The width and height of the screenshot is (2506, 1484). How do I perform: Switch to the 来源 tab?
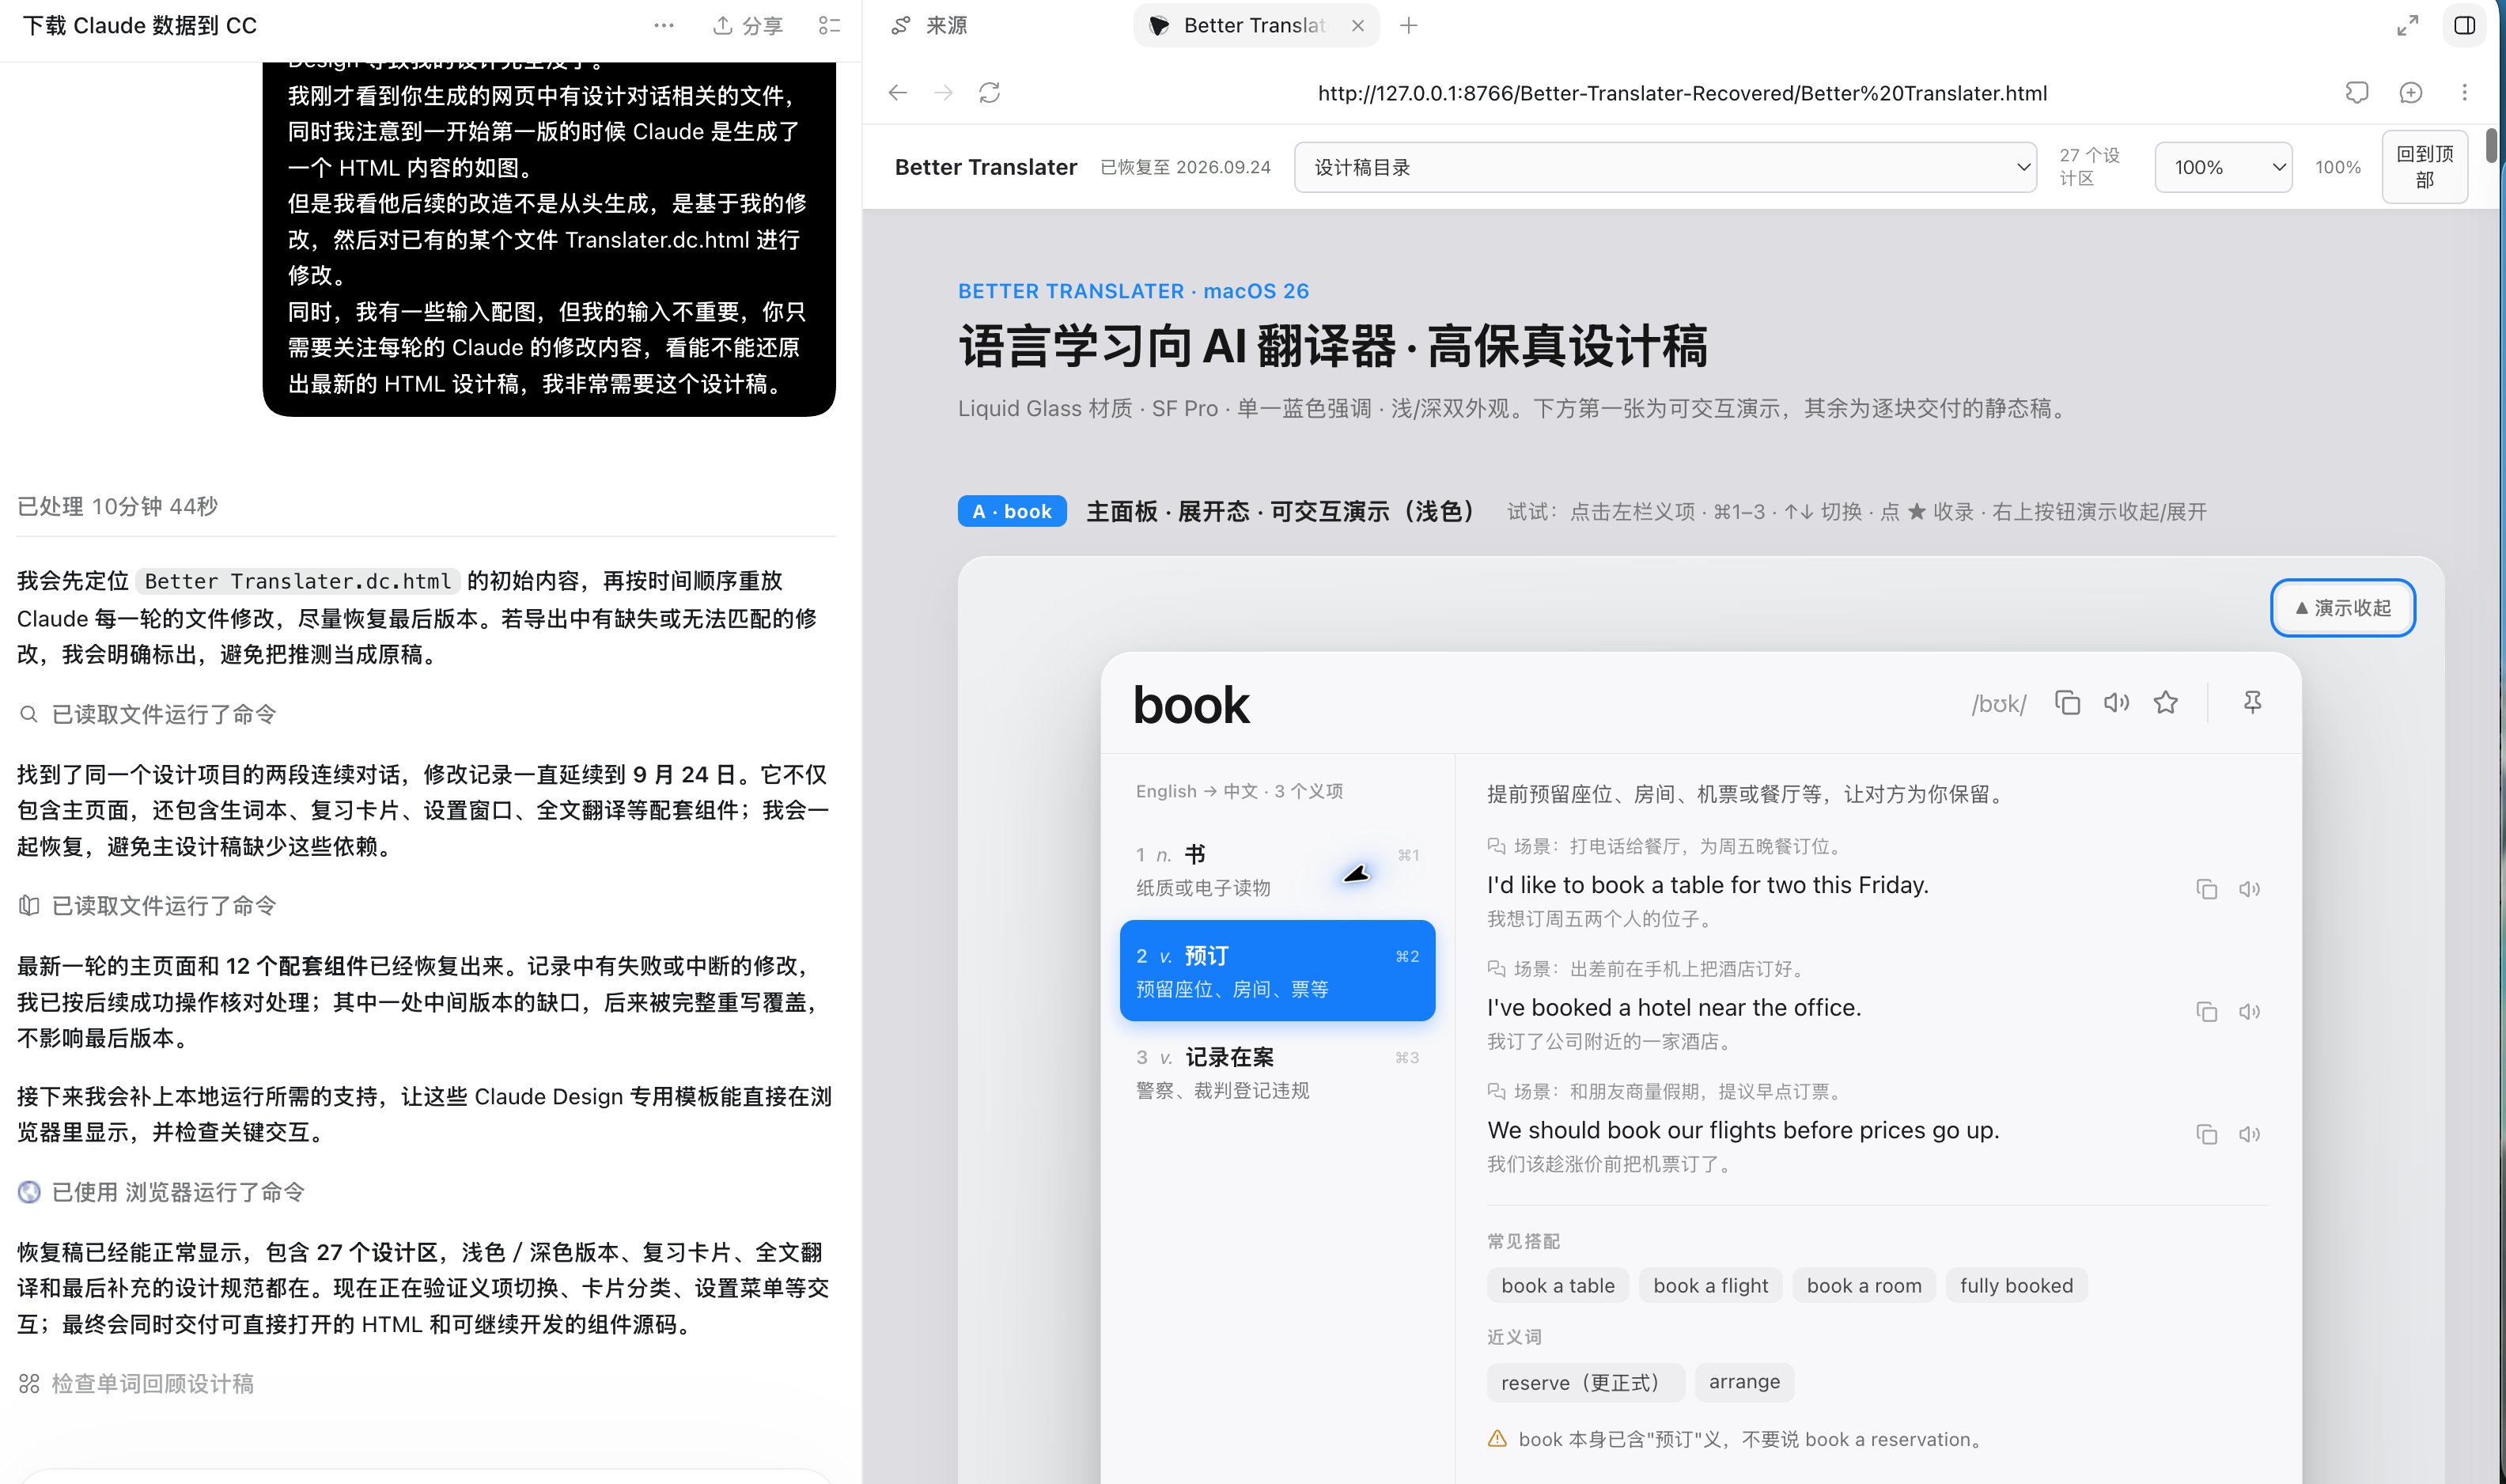click(x=929, y=26)
